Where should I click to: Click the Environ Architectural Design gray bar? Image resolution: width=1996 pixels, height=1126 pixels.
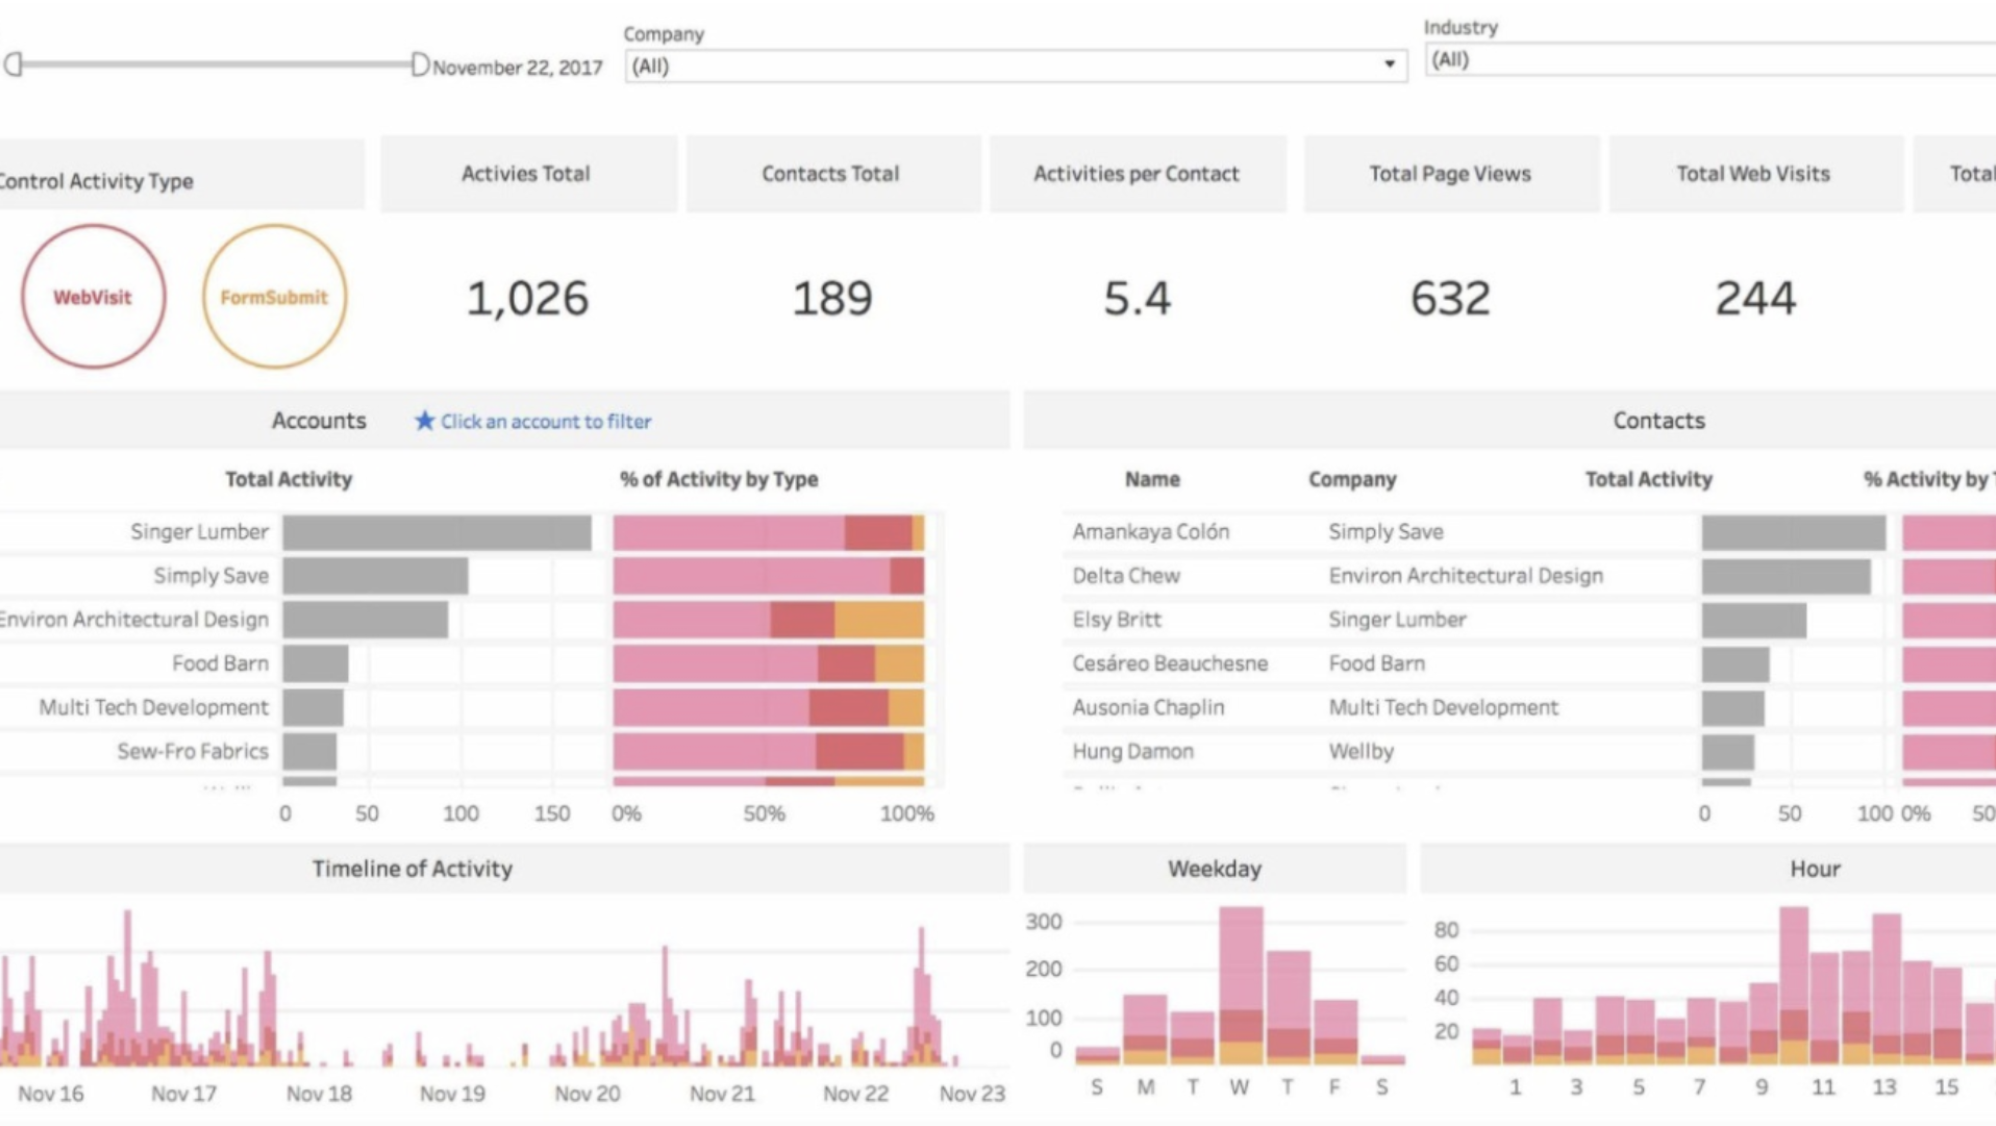(365, 620)
